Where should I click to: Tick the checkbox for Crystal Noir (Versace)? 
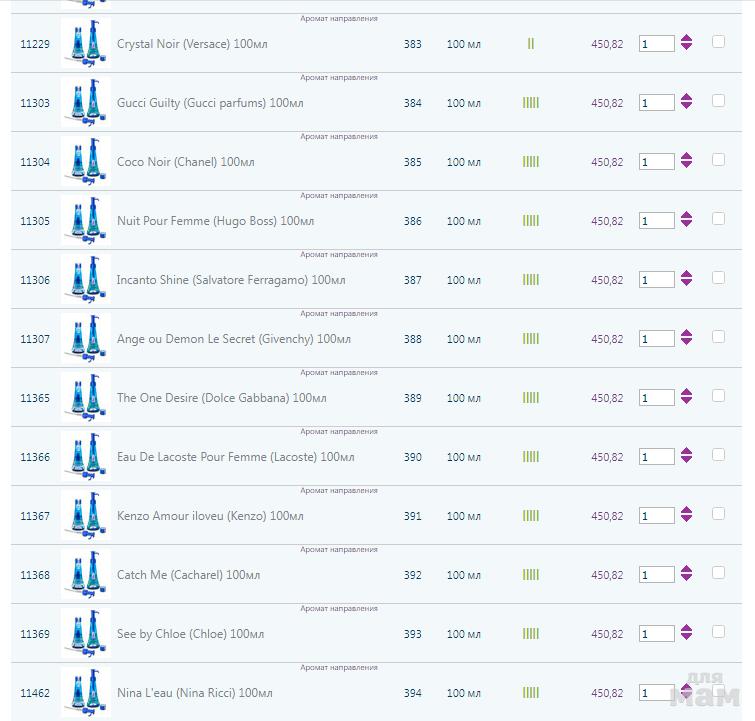coord(718,42)
